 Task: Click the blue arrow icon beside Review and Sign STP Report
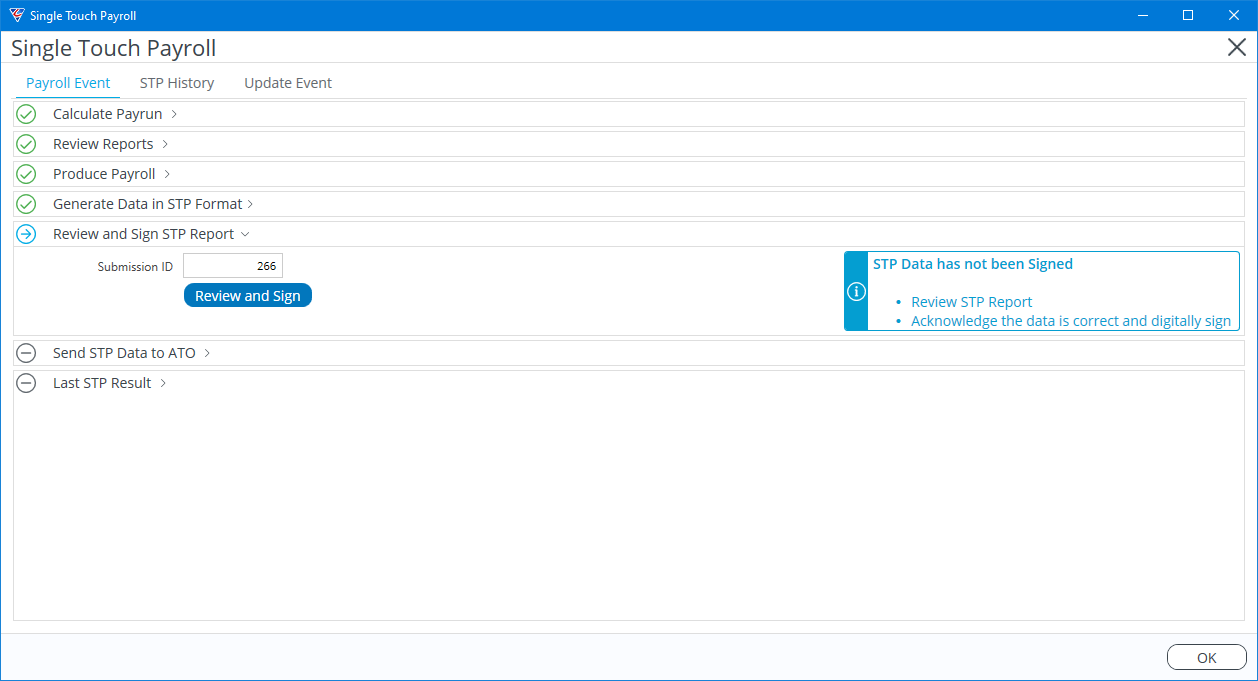click(26, 234)
